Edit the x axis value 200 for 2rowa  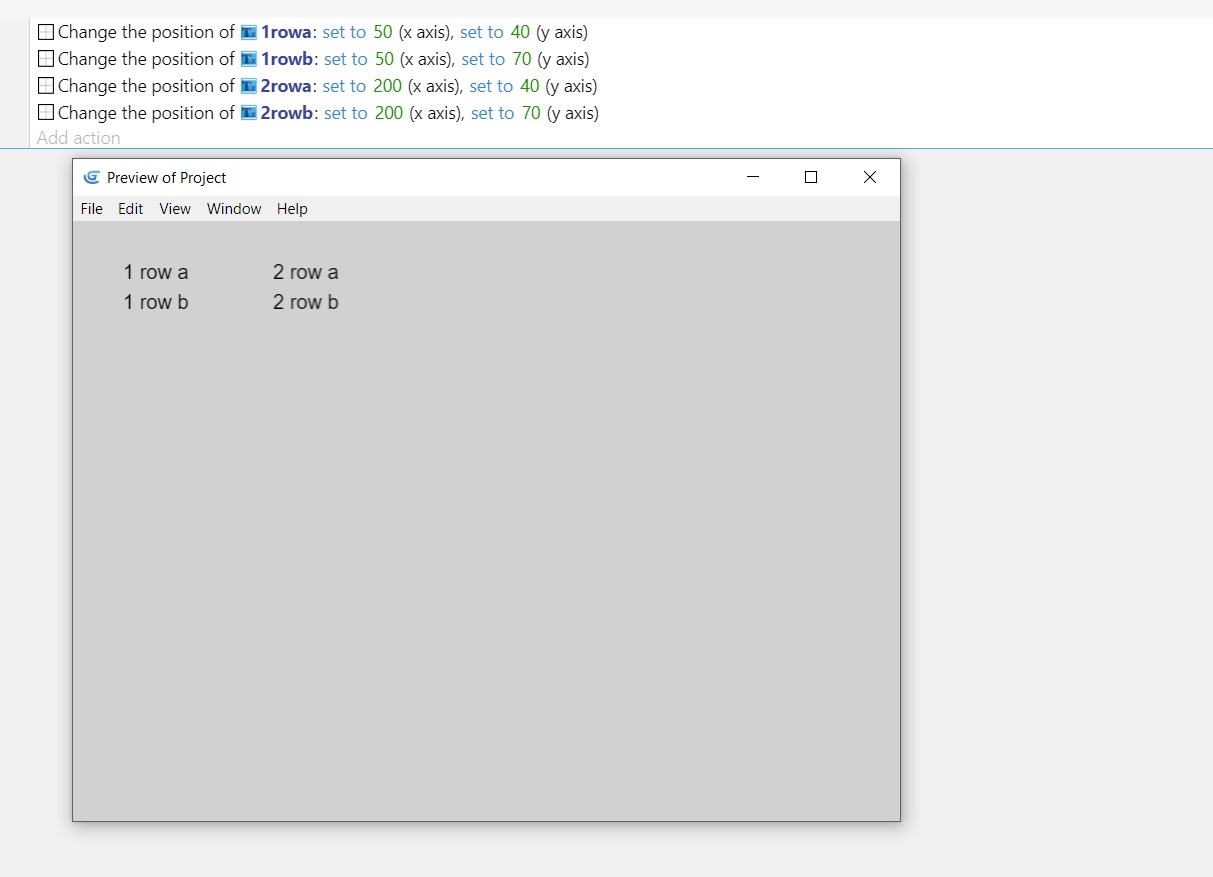387,86
